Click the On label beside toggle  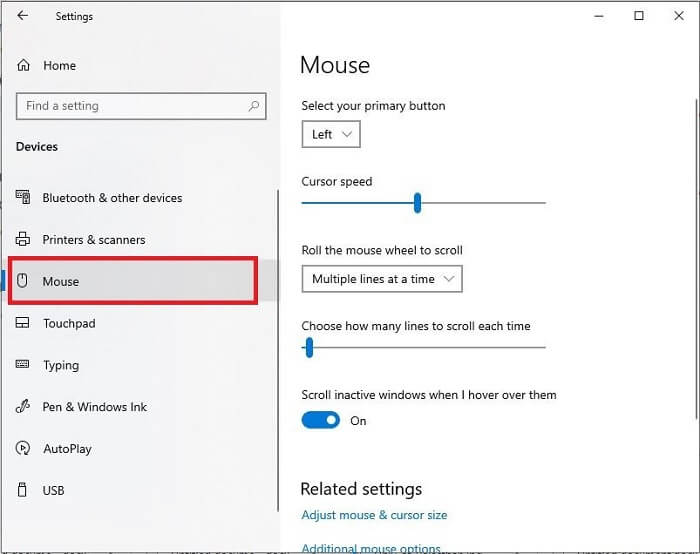(x=358, y=421)
